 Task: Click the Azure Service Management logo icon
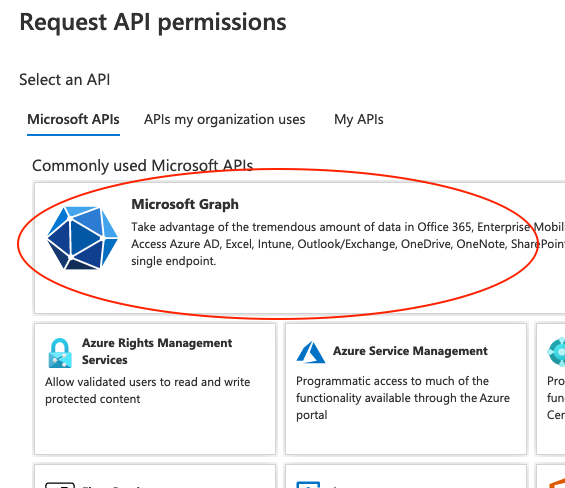(311, 352)
